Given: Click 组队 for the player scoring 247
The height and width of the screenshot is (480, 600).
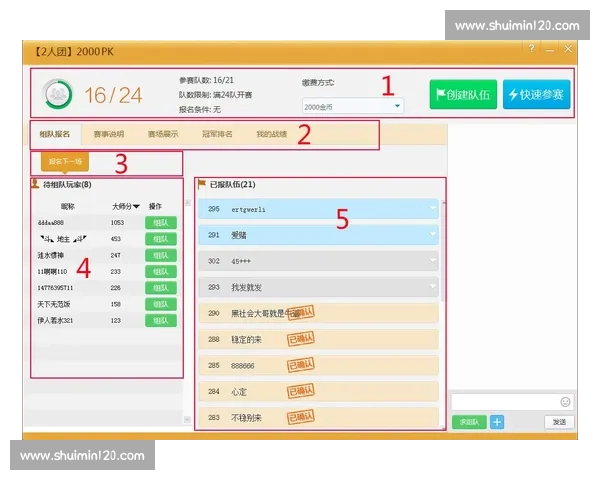Looking at the screenshot, I should click(x=161, y=255).
